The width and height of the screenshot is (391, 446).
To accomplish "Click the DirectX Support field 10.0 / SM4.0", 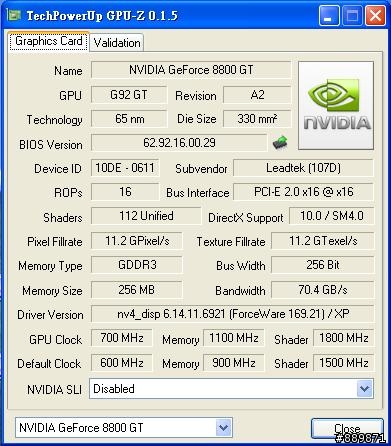I will click(x=332, y=216).
